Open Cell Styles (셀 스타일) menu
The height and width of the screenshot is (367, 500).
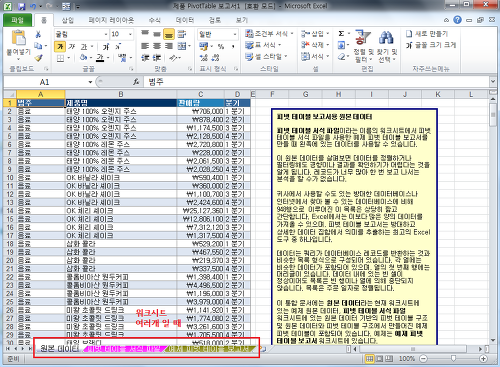pyautogui.click(x=266, y=57)
